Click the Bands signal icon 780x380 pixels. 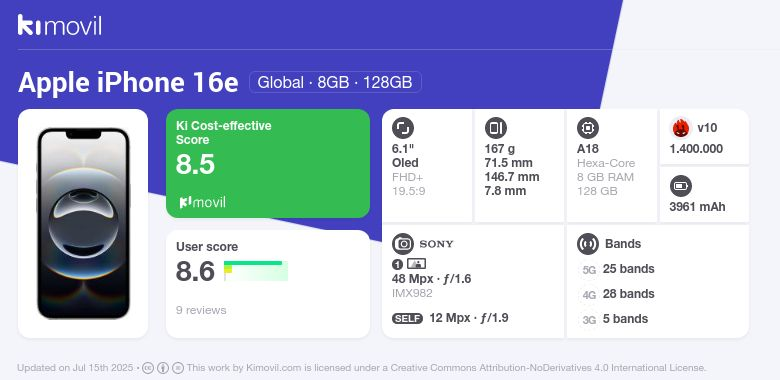click(x=588, y=244)
